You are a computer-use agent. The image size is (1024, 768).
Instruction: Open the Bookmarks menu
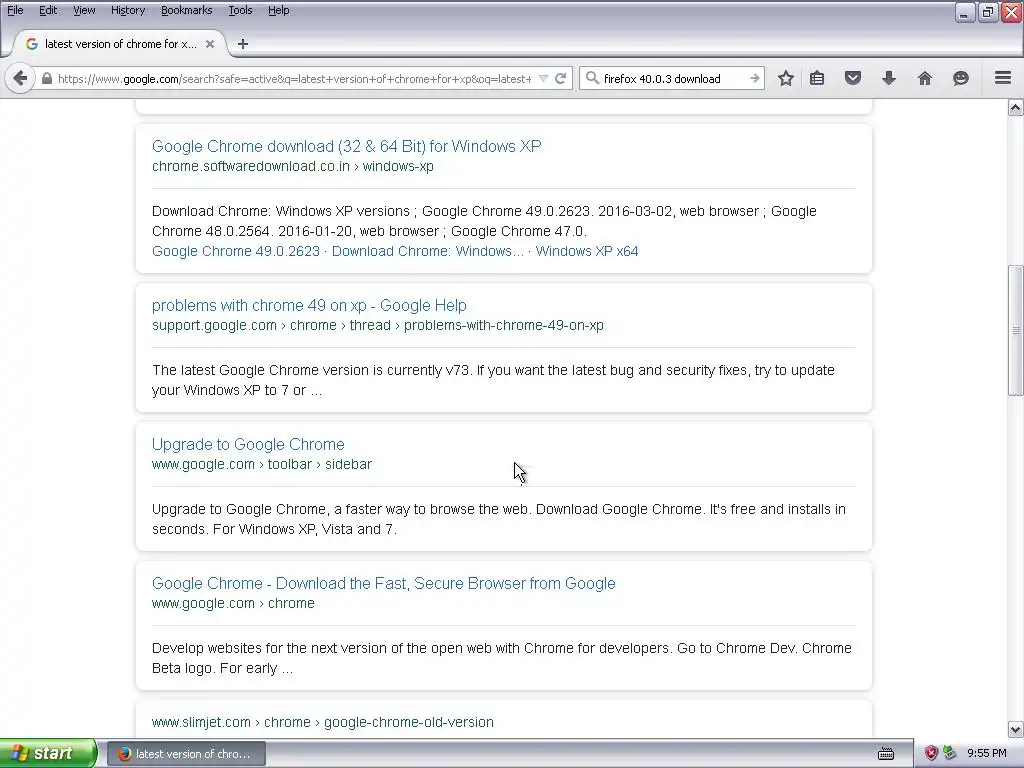click(187, 10)
